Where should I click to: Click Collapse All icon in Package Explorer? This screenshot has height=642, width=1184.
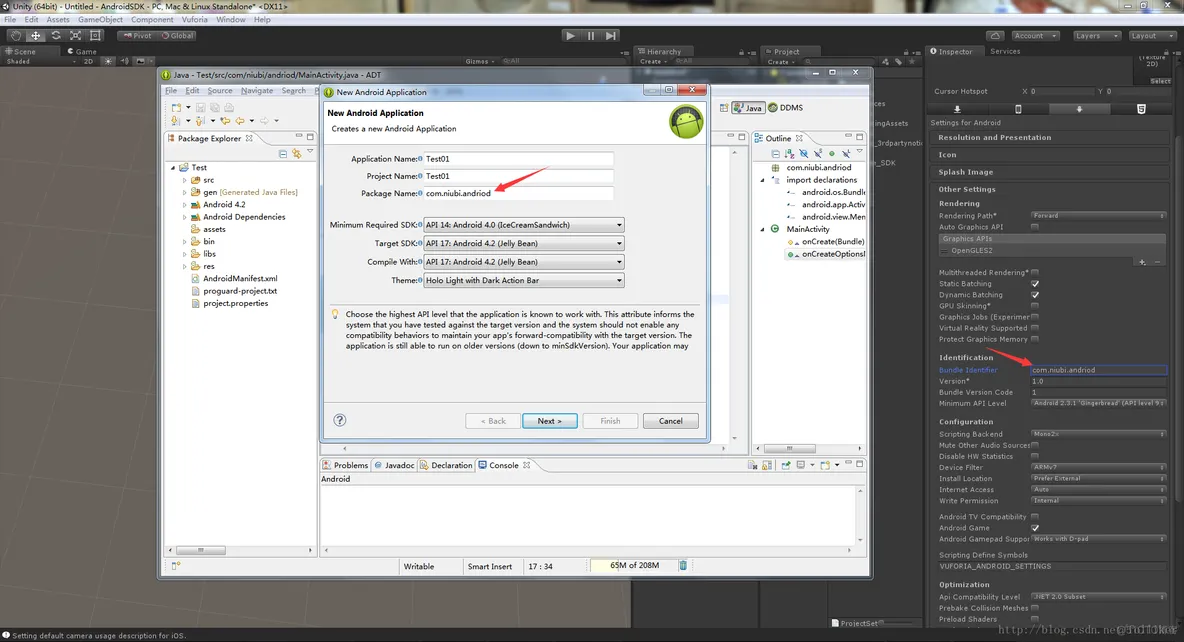click(x=283, y=153)
